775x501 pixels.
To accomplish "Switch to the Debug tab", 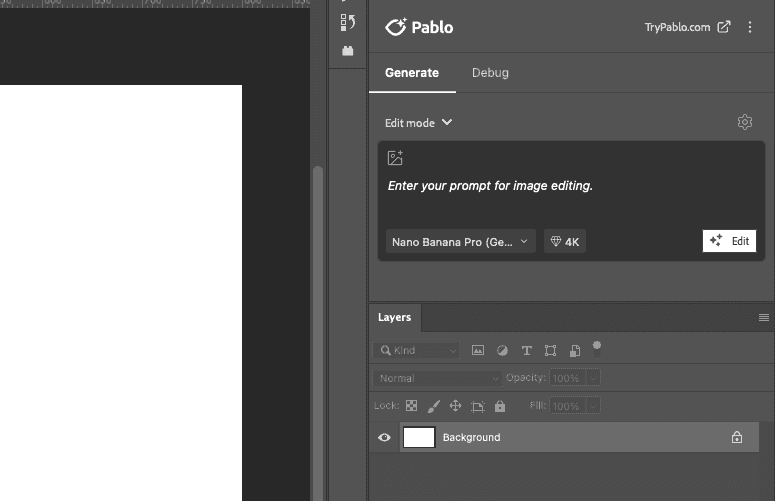I will click(490, 73).
